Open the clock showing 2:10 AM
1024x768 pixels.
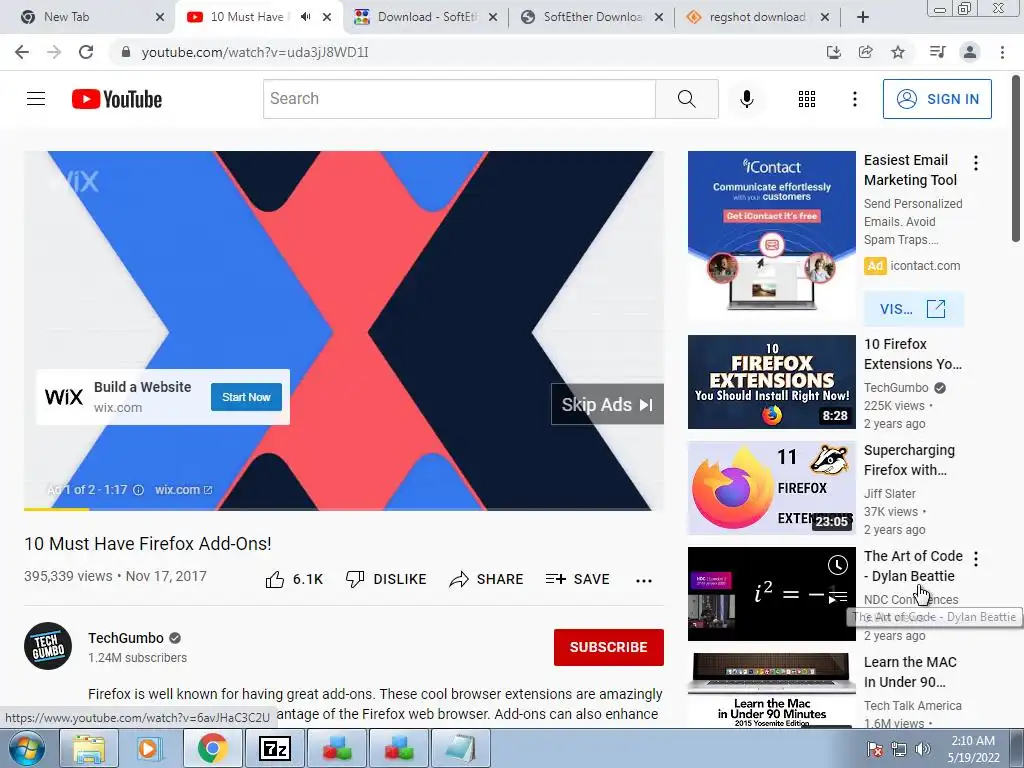pos(973,749)
